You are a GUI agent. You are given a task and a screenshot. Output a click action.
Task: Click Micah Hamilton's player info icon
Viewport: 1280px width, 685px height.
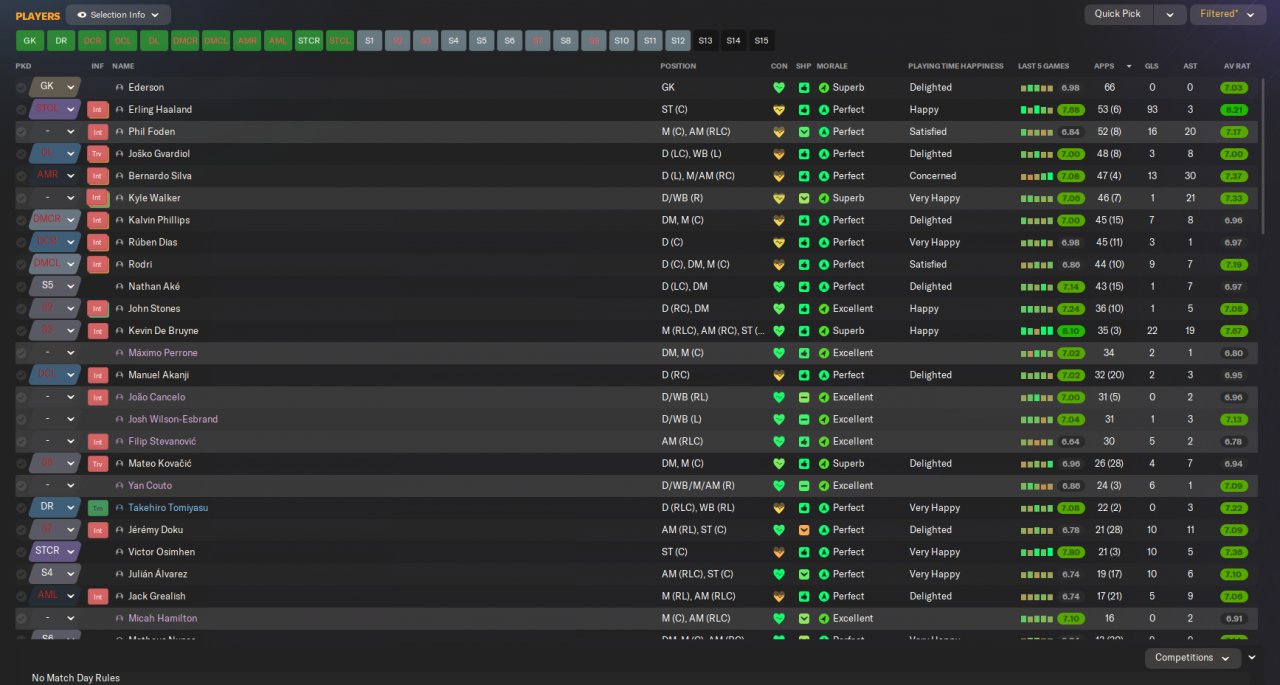pos(120,618)
